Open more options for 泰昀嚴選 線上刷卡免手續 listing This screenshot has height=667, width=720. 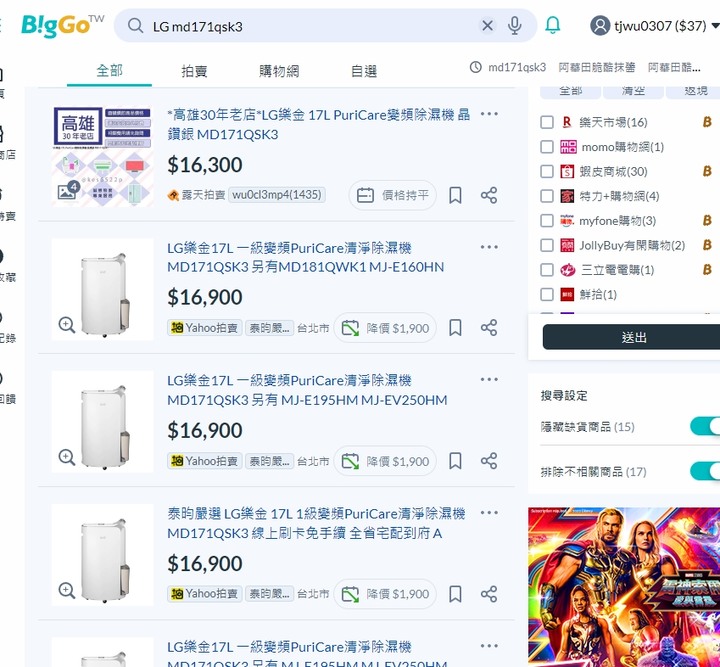pos(489,512)
